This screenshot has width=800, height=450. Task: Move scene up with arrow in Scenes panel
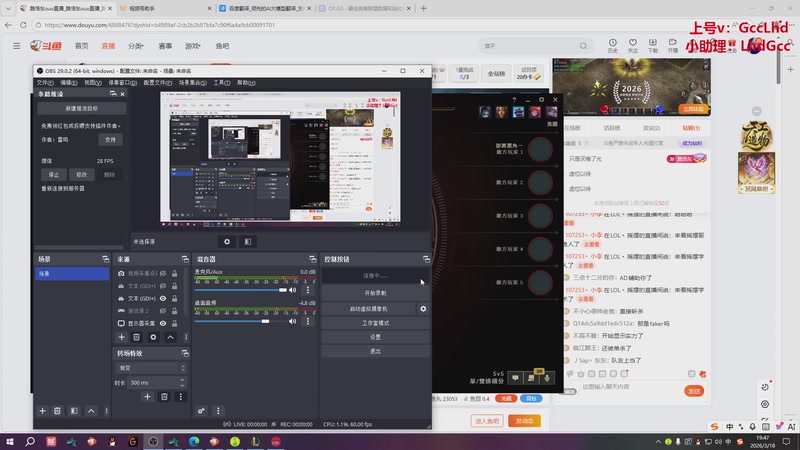(x=91, y=411)
